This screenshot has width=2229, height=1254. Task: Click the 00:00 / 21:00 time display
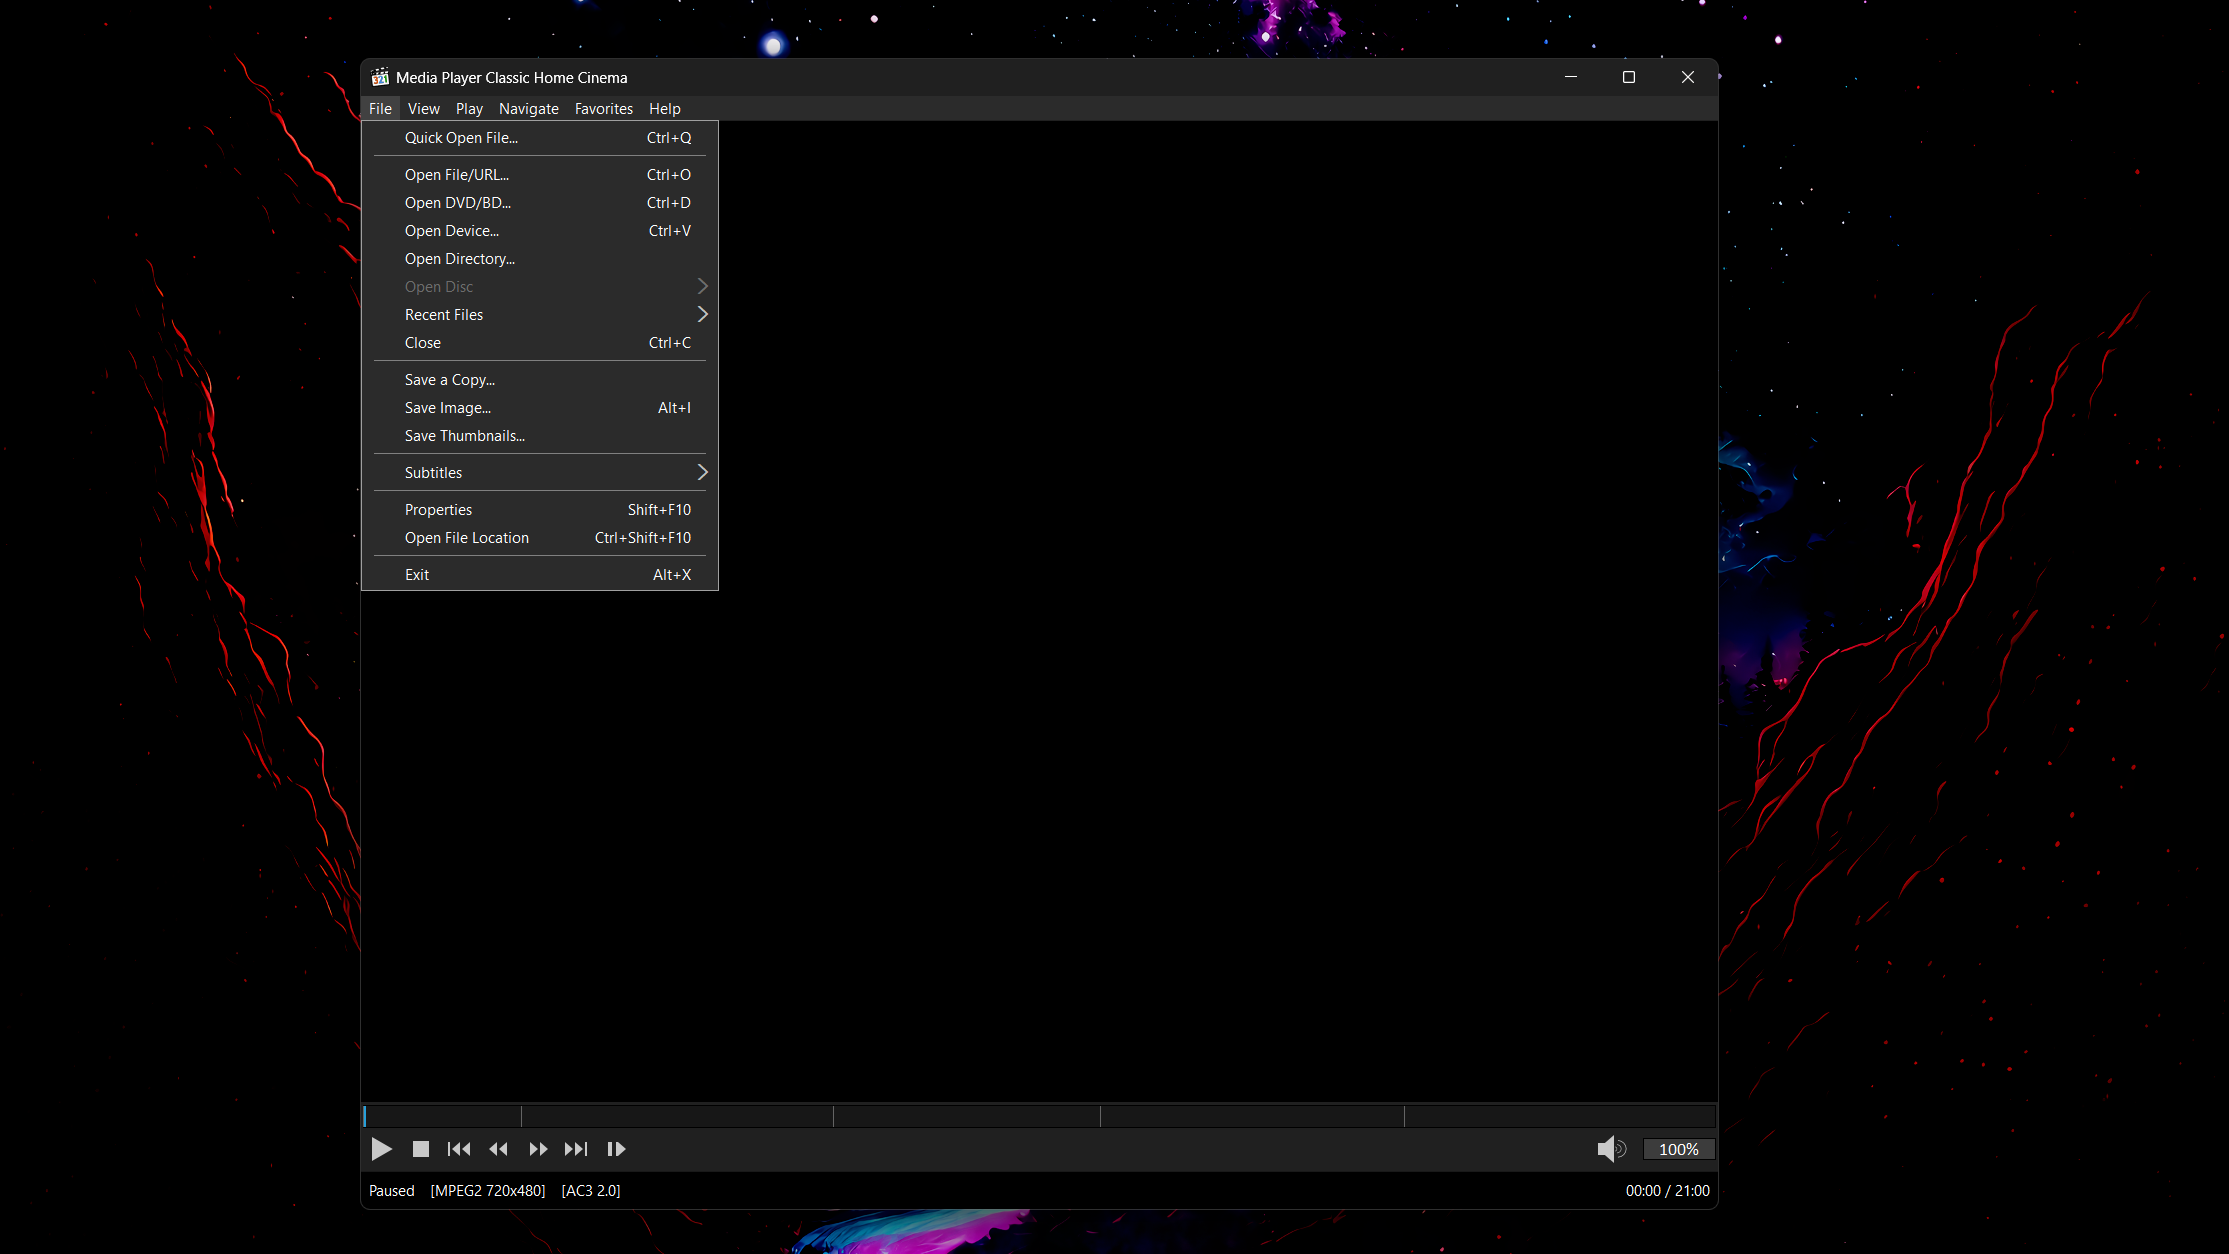click(1667, 1190)
